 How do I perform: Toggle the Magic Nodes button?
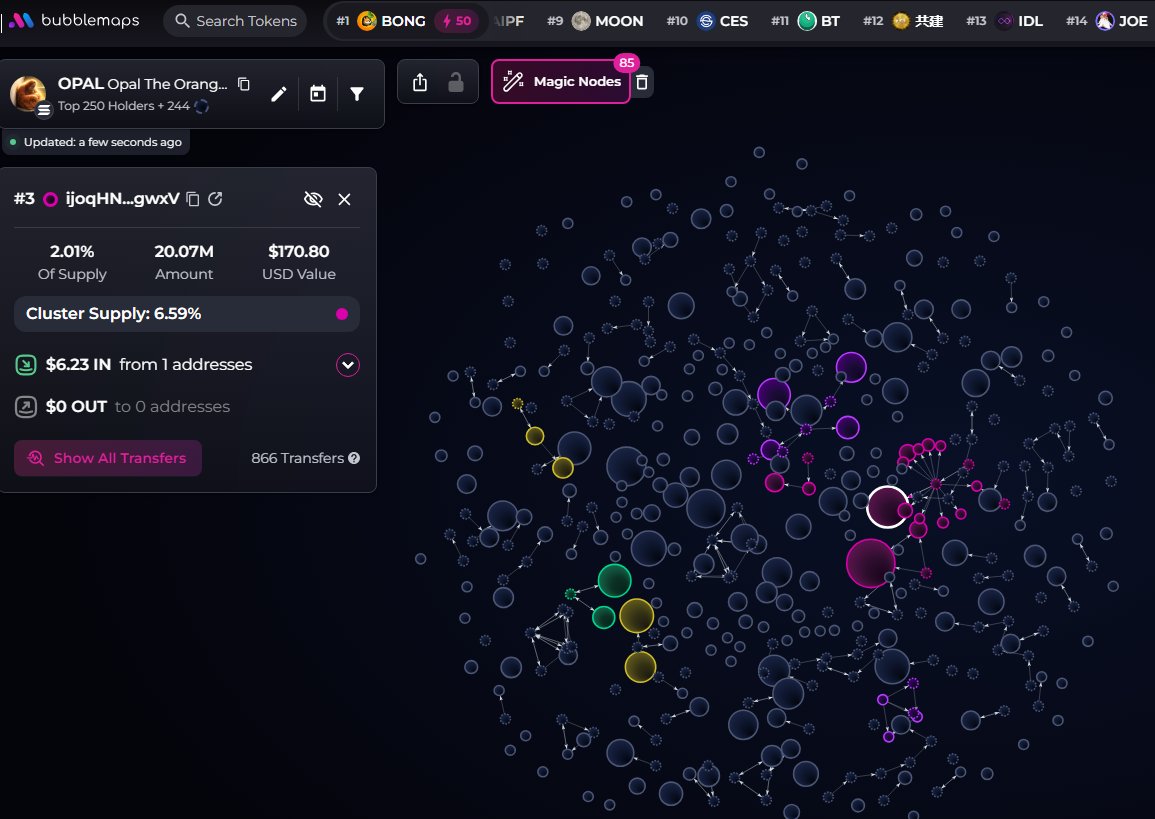coord(561,82)
